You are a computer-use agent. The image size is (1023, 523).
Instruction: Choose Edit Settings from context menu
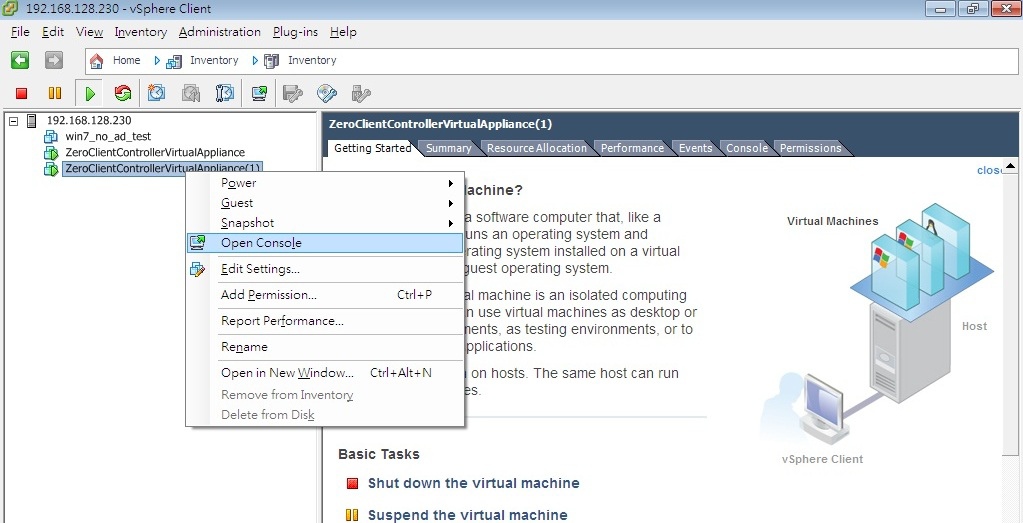click(x=325, y=269)
